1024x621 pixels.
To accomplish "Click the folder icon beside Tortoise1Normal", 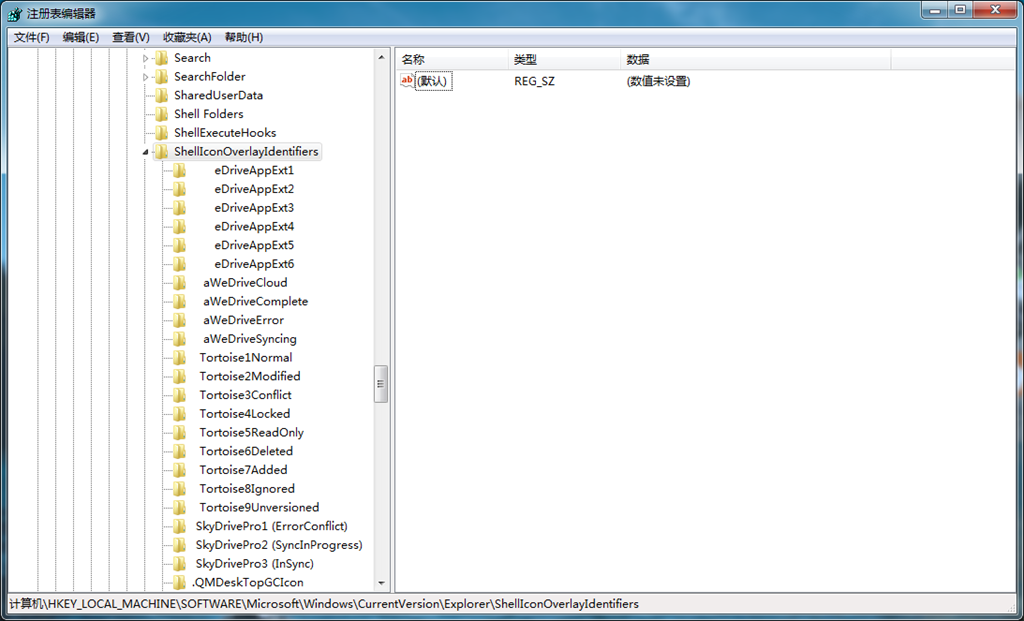I will [179, 358].
